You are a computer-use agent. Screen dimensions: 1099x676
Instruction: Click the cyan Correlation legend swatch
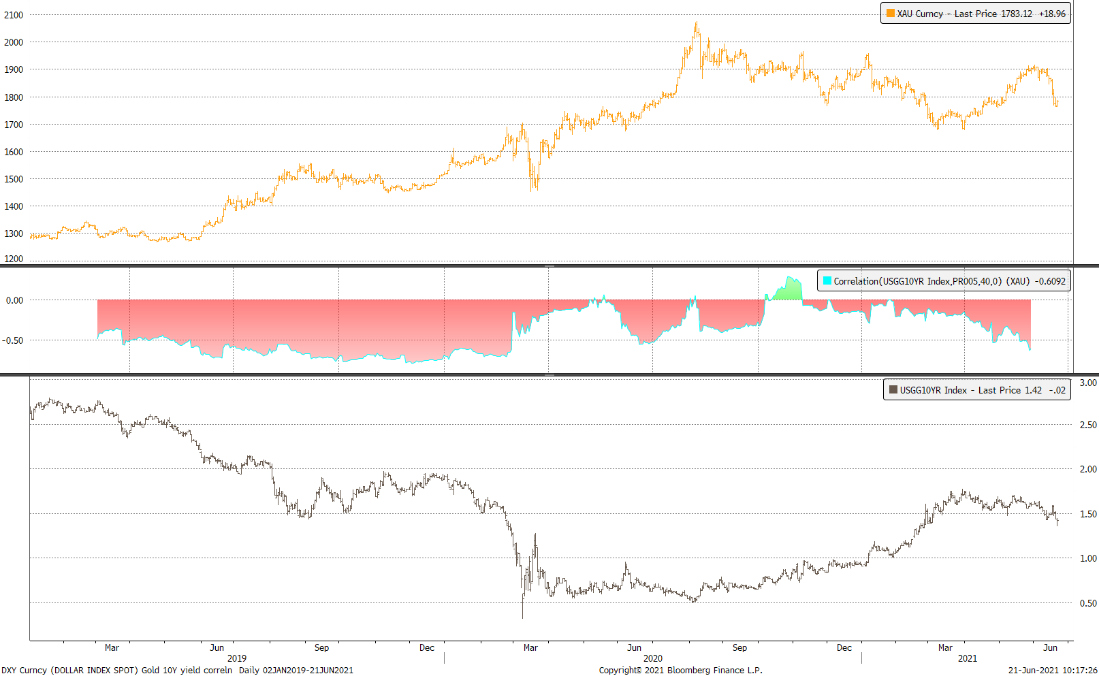click(x=825, y=282)
